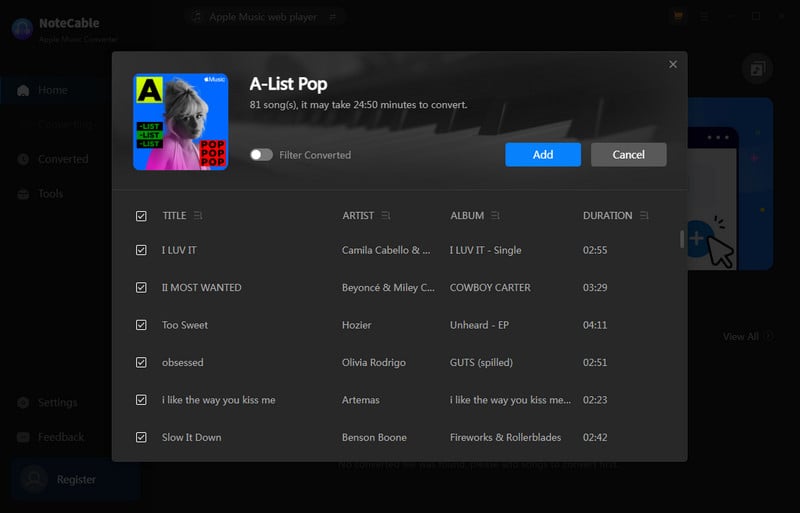Click the A-List Pop playlist cover art
Image resolution: width=800 pixels, height=513 pixels.
click(181, 121)
